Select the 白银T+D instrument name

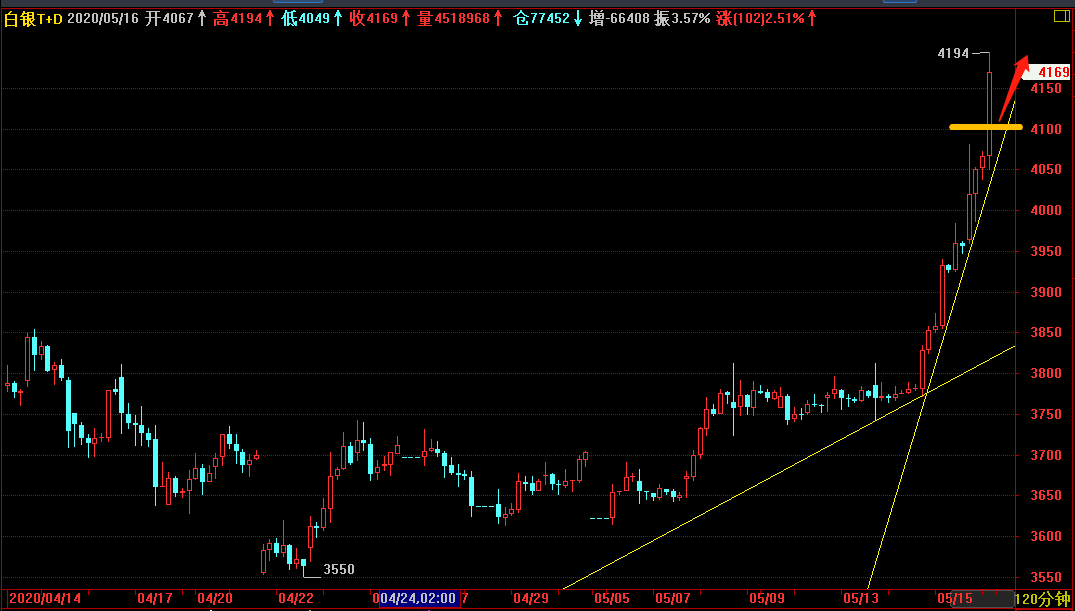pos(33,19)
